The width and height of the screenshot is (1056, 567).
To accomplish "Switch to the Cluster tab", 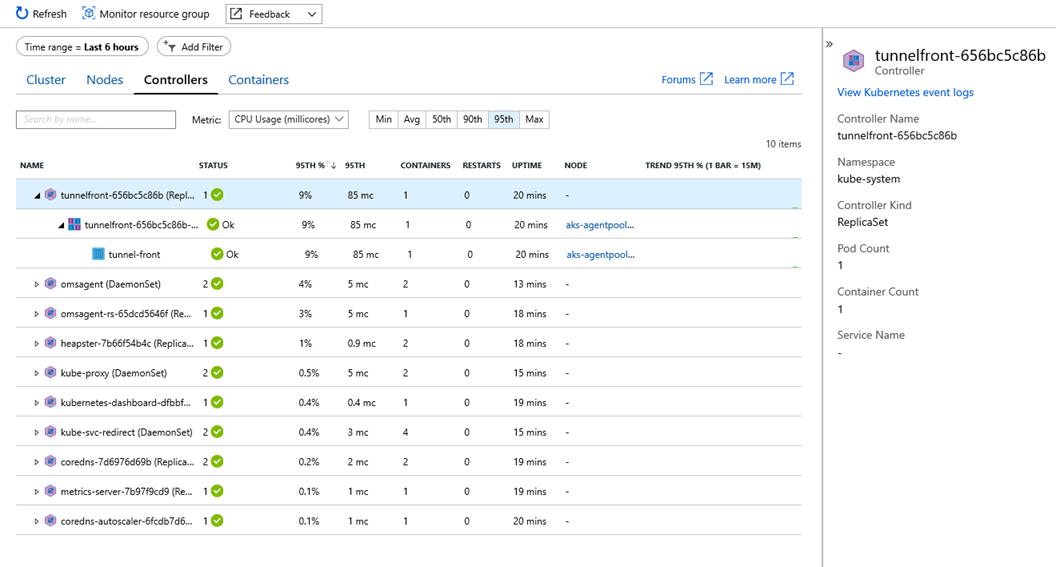I will [46, 79].
